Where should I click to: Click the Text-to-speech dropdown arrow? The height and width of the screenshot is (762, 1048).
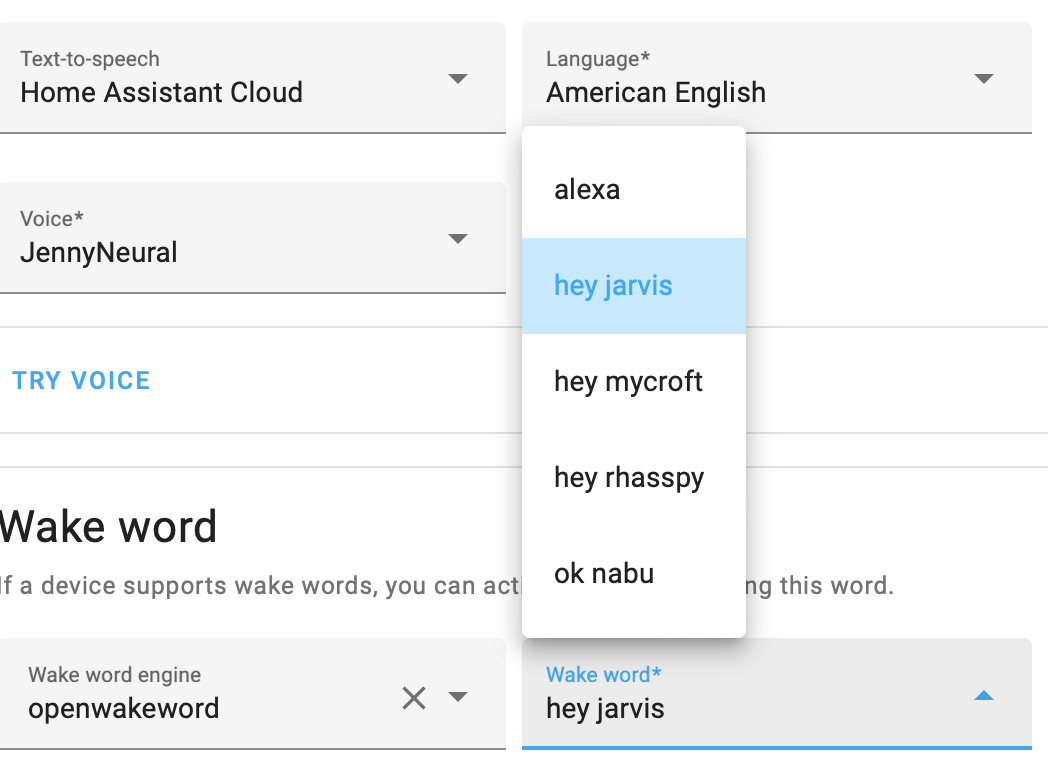[458, 78]
